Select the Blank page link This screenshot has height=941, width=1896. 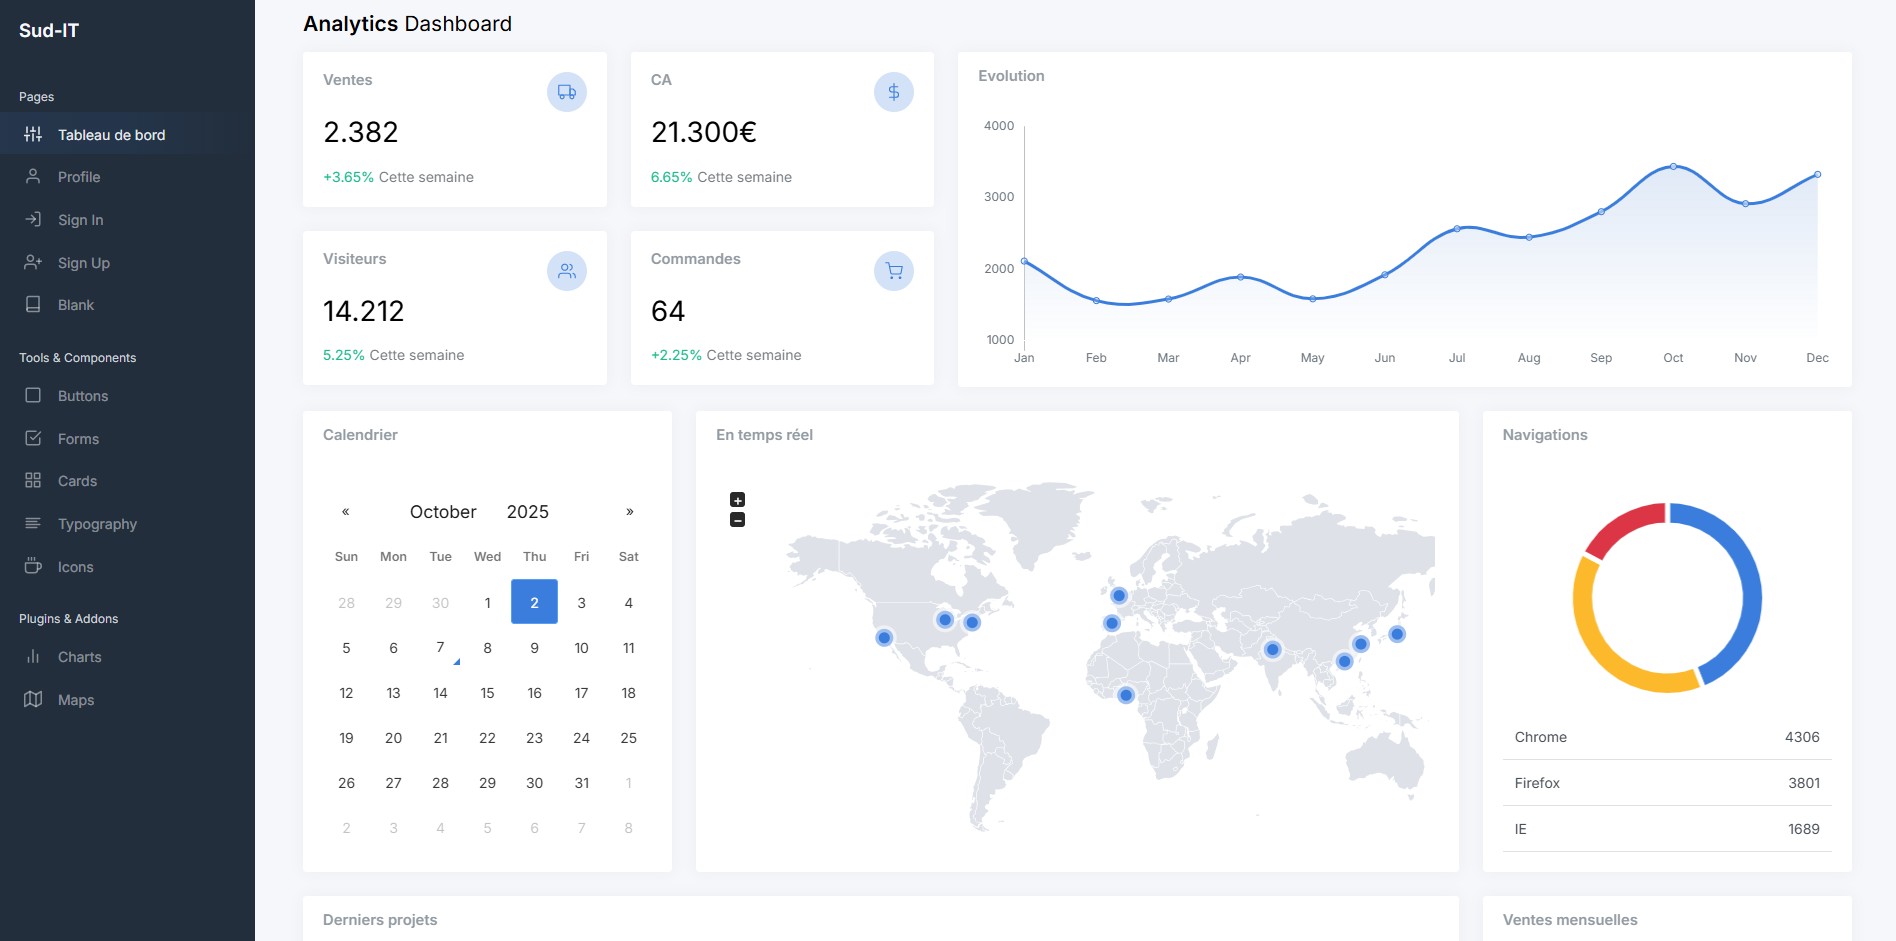tap(76, 304)
